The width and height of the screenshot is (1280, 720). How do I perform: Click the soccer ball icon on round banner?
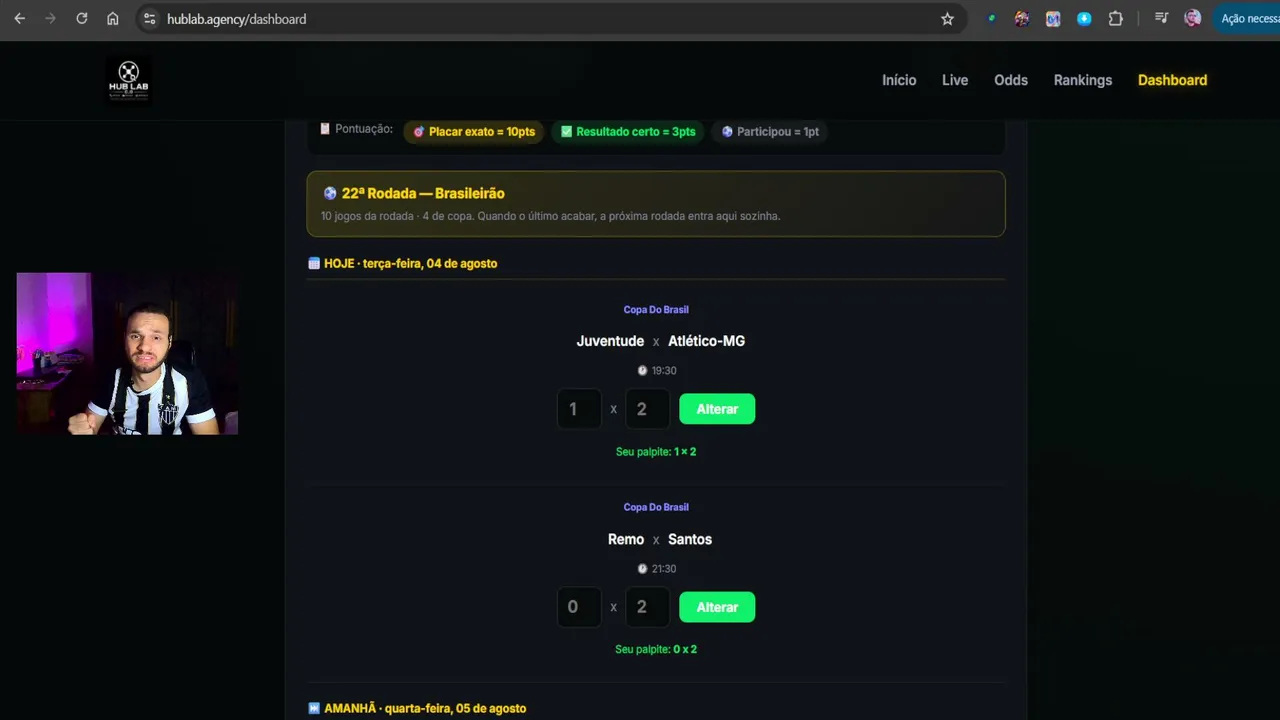coord(330,193)
